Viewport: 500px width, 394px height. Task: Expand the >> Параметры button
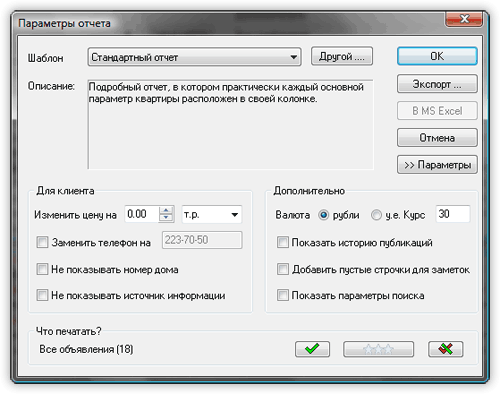click(437, 165)
